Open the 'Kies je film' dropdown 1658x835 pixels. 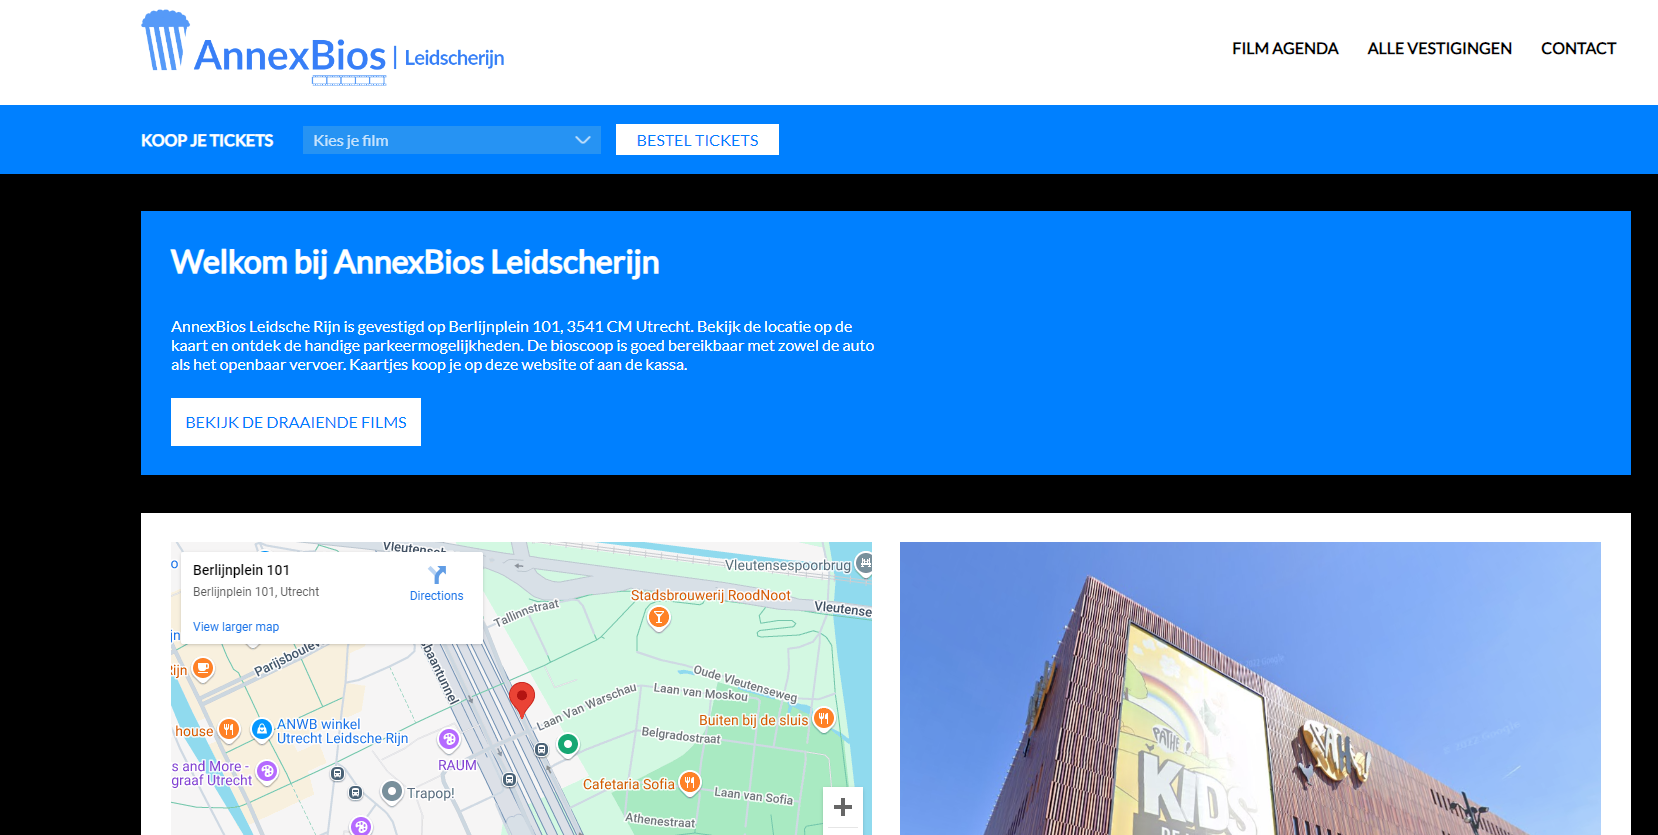pyautogui.click(x=451, y=140)
